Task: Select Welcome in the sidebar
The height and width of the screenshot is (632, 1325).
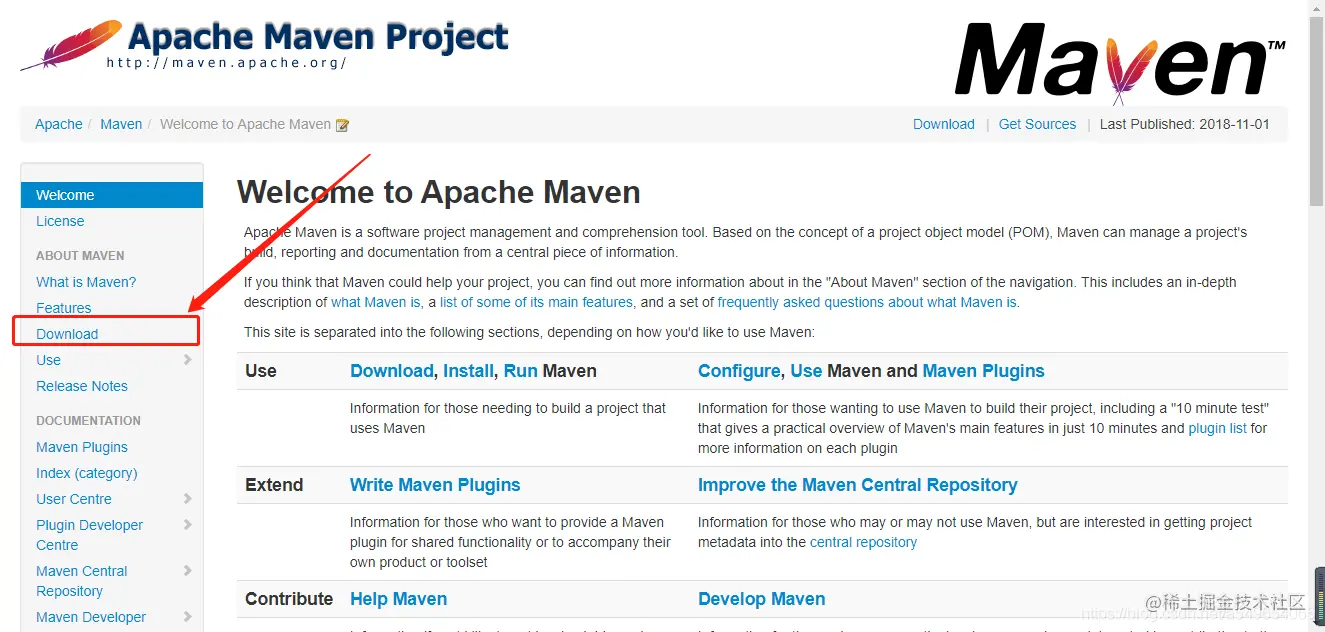Action: pos(112,195)
